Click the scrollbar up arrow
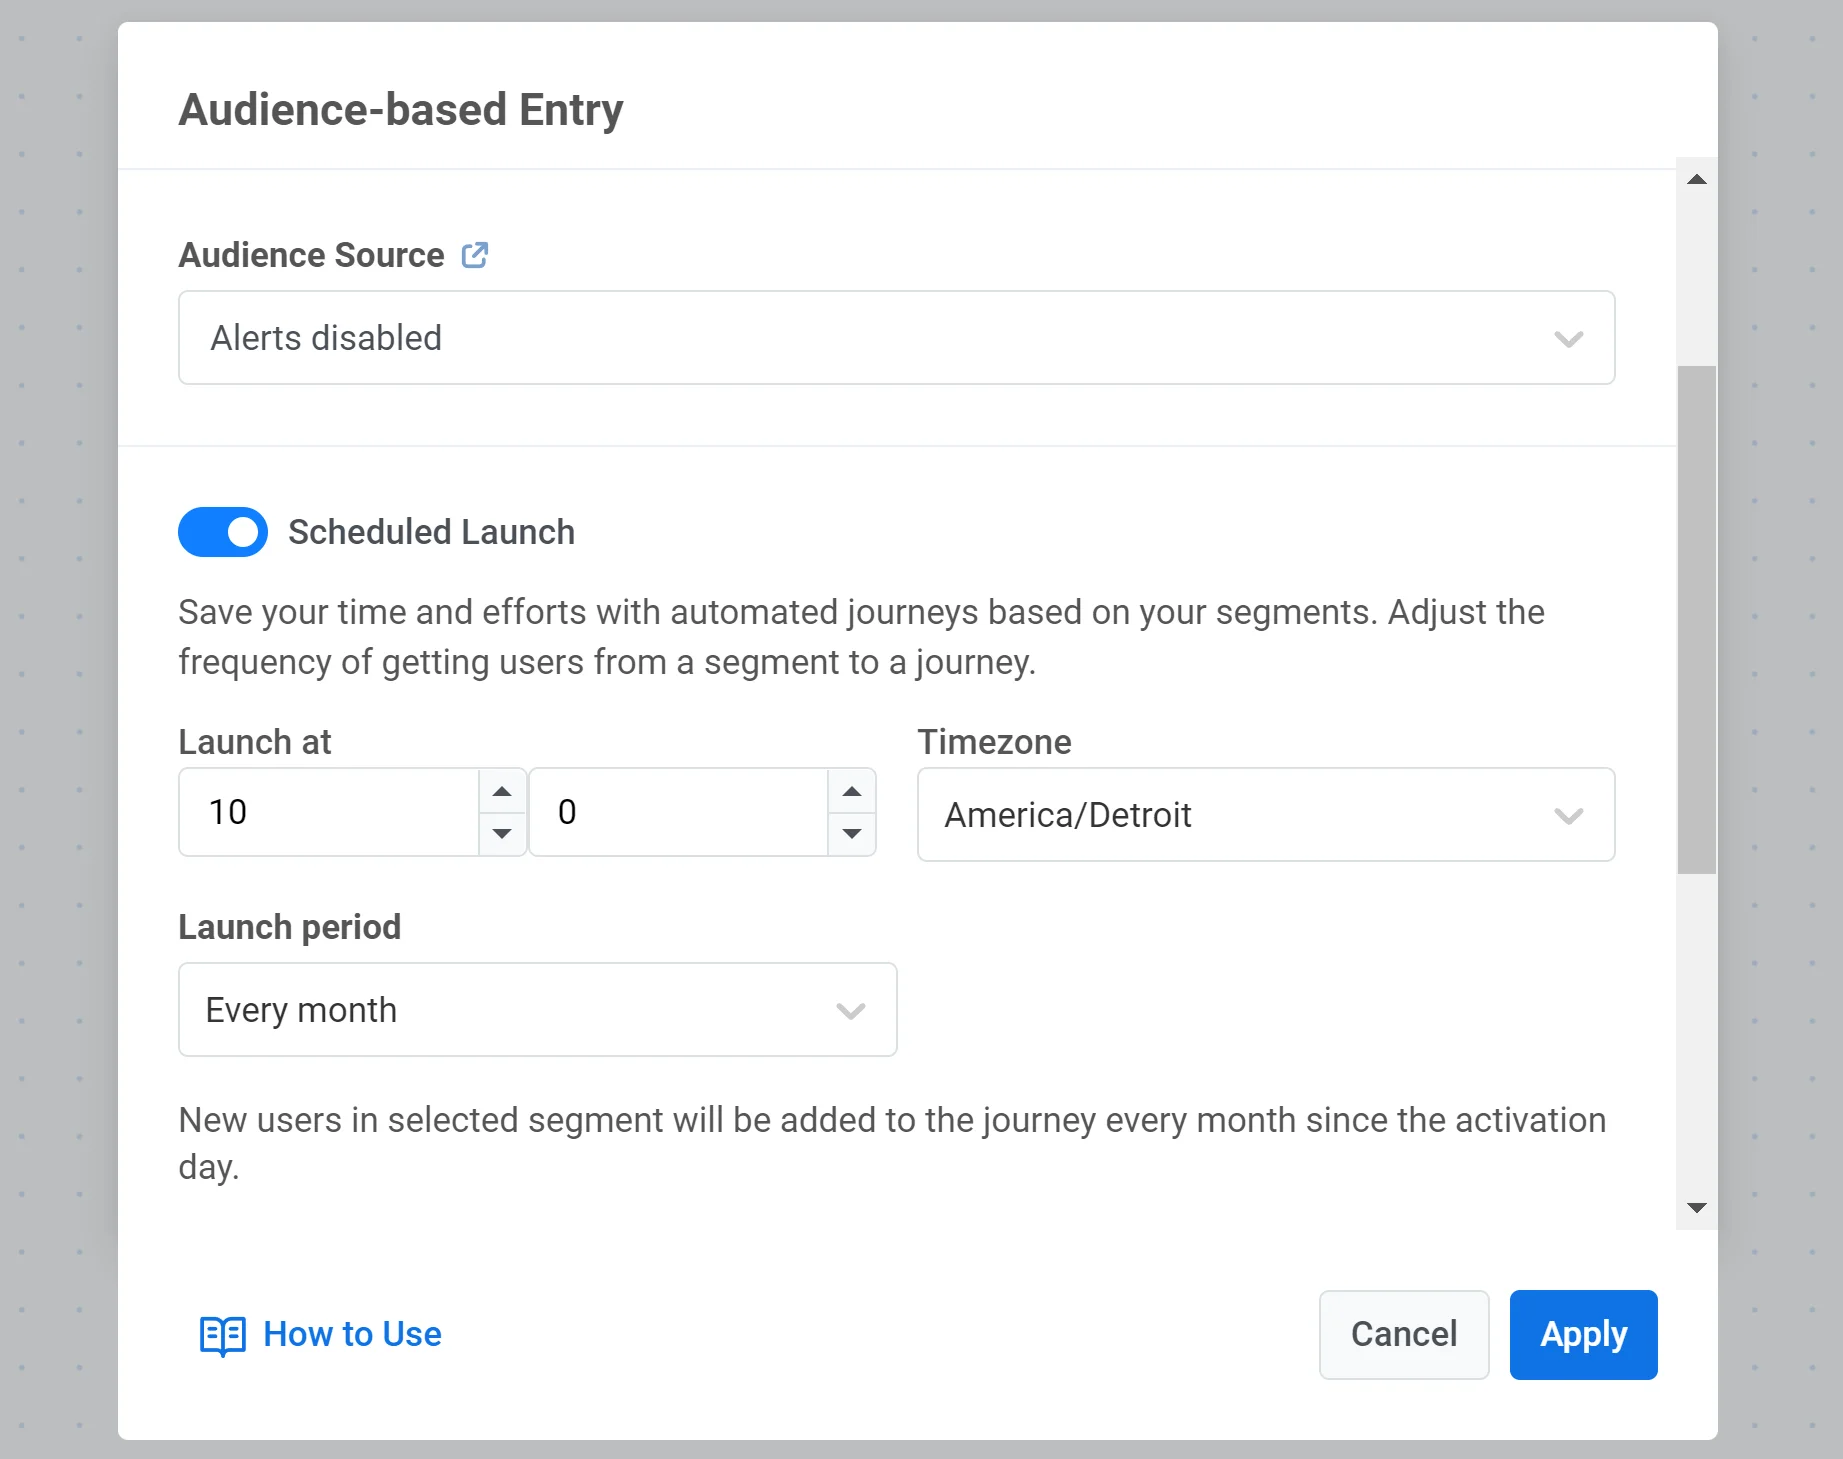 (x=1696, y=180)
